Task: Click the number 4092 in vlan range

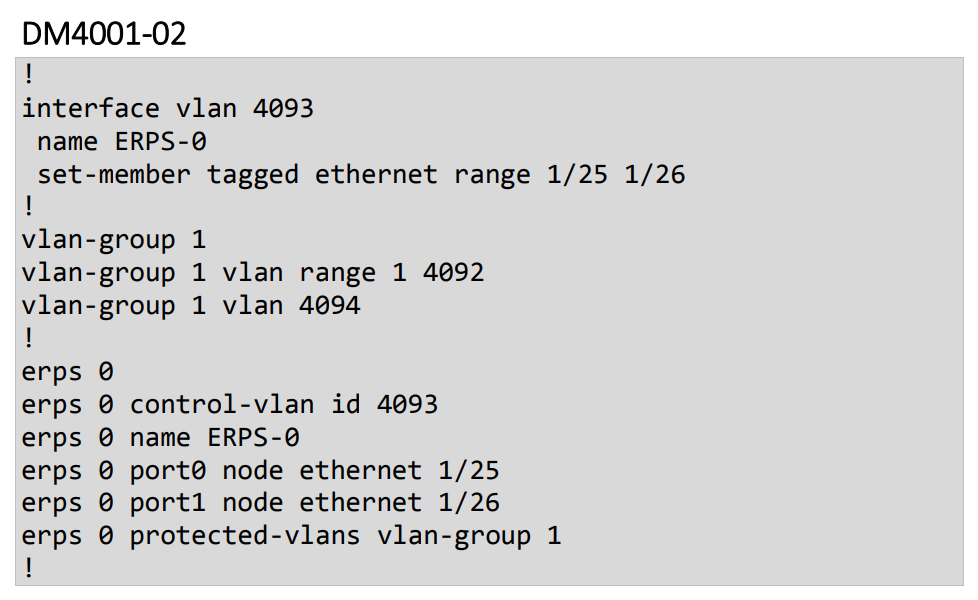Action: 453,272
